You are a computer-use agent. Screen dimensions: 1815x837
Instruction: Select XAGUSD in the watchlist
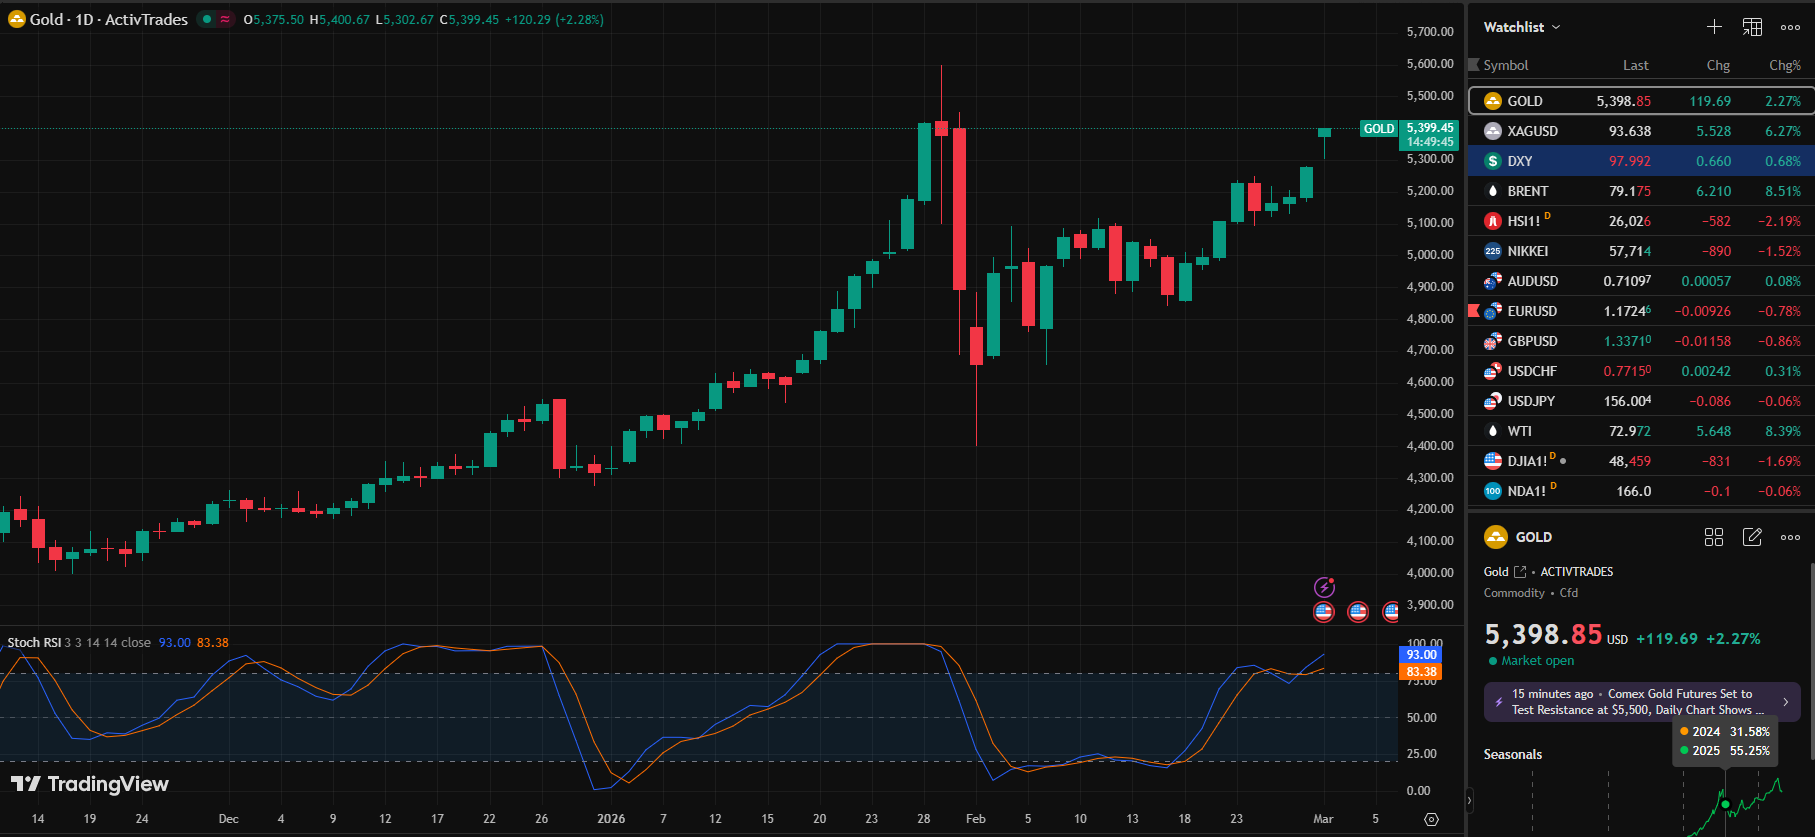(x=1532, y=131)
